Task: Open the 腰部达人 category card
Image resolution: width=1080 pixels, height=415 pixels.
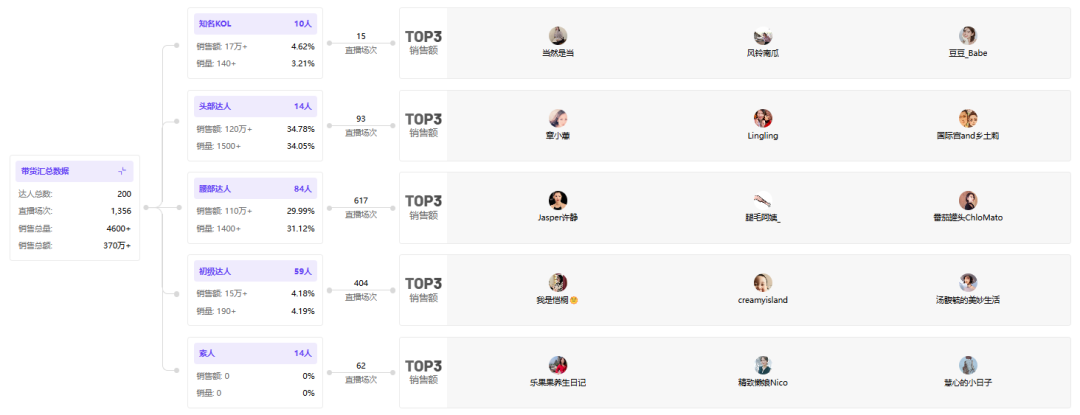Action: pyautogui.click(x=256, y=208)
